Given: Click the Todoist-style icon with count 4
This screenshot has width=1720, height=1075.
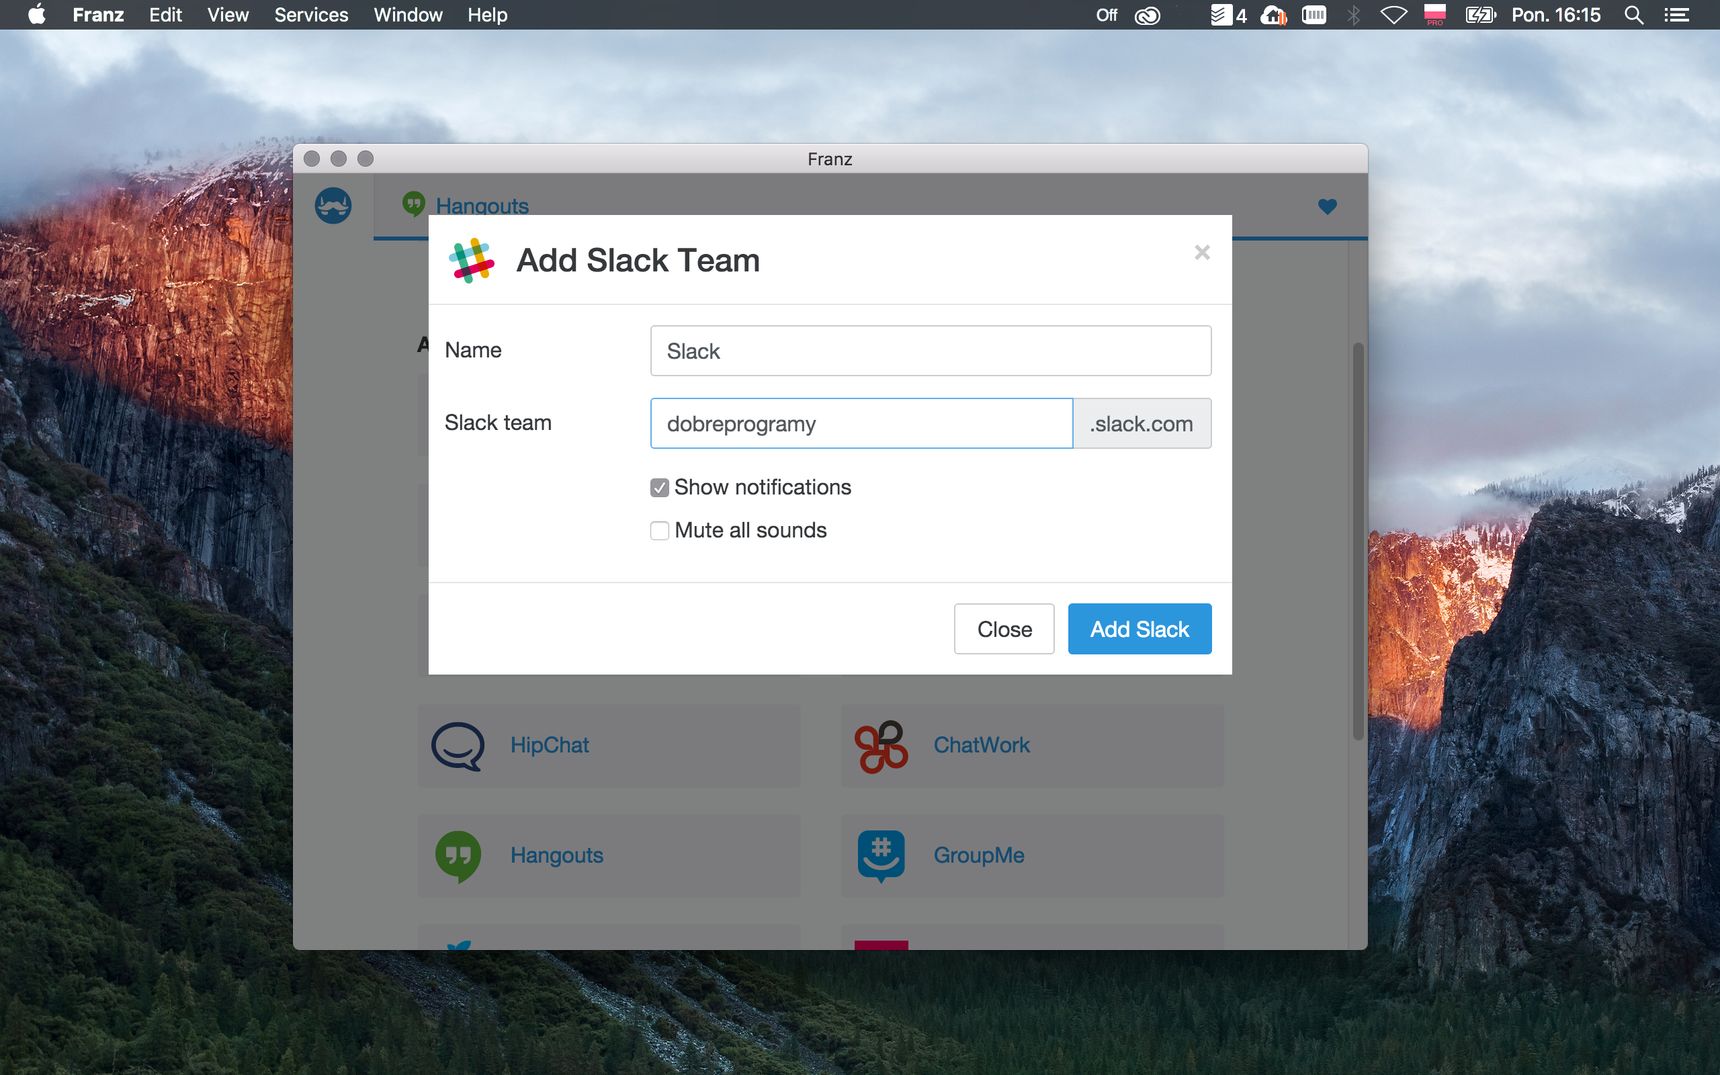Looking at the screenshot, I should [1228, 15].
